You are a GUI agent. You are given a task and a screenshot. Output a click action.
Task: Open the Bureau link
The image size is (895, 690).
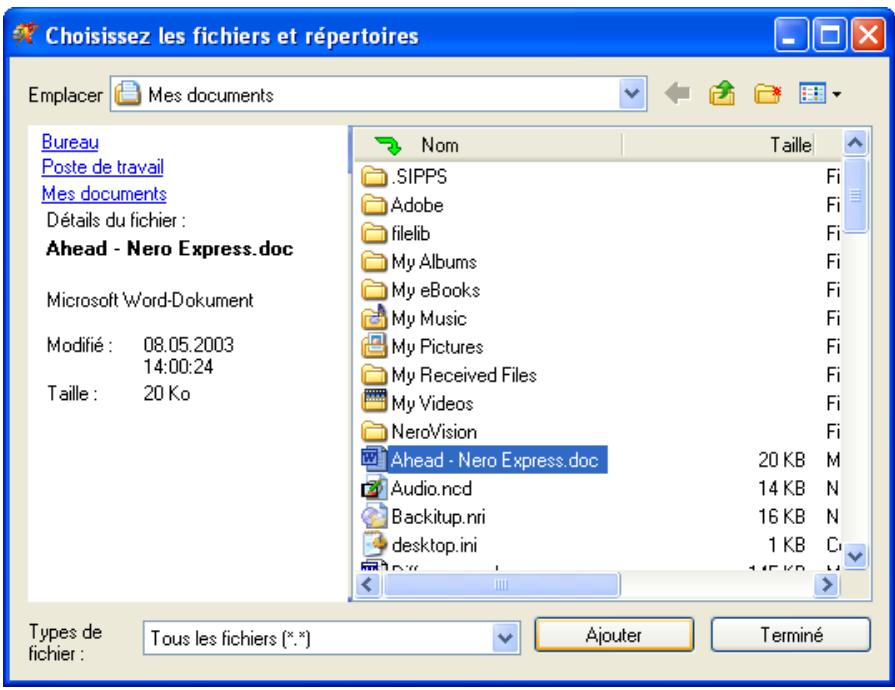(x=70, y=142)
